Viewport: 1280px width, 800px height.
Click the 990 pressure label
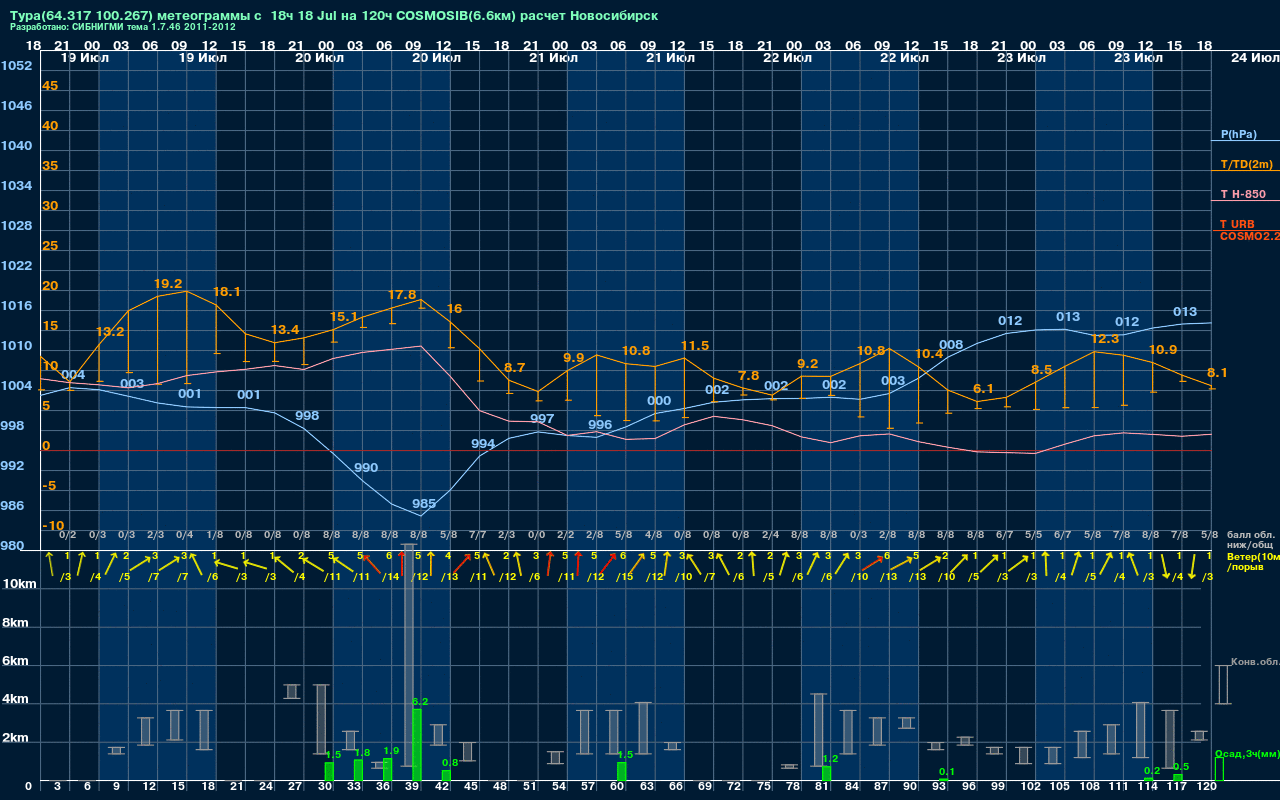(366, 468)
